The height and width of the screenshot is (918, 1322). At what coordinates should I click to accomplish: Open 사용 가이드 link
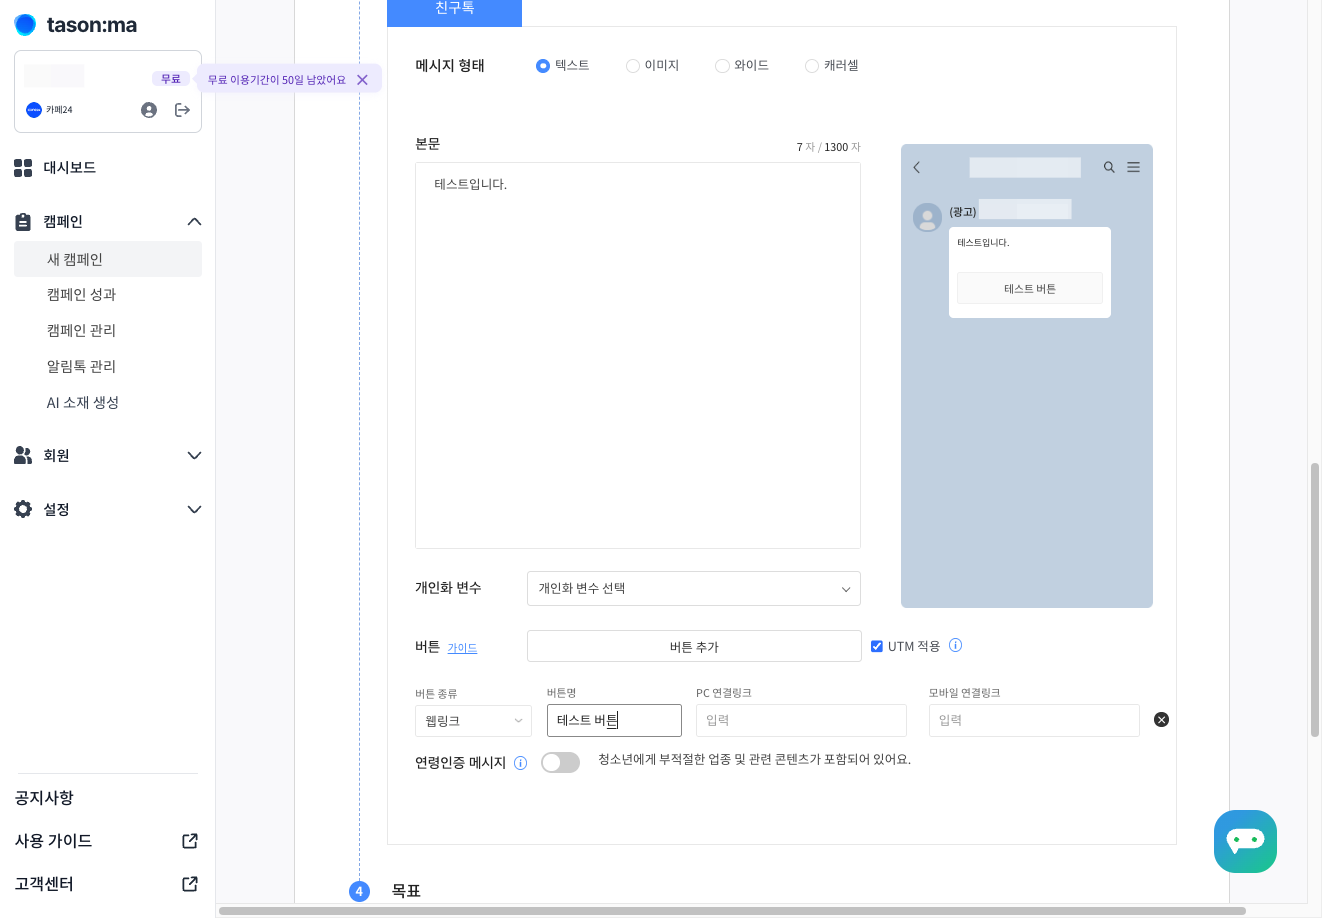[x=53, y=841]
